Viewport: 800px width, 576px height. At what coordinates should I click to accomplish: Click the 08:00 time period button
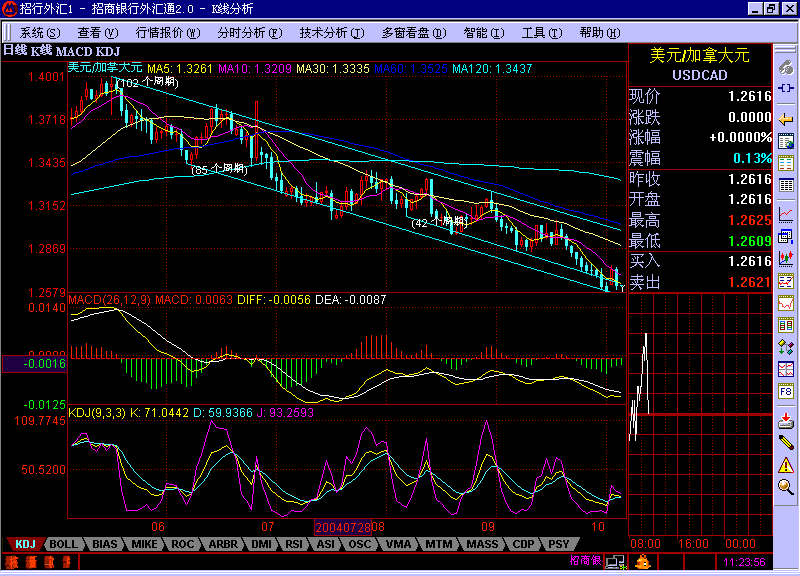click(x=644, y=544)
